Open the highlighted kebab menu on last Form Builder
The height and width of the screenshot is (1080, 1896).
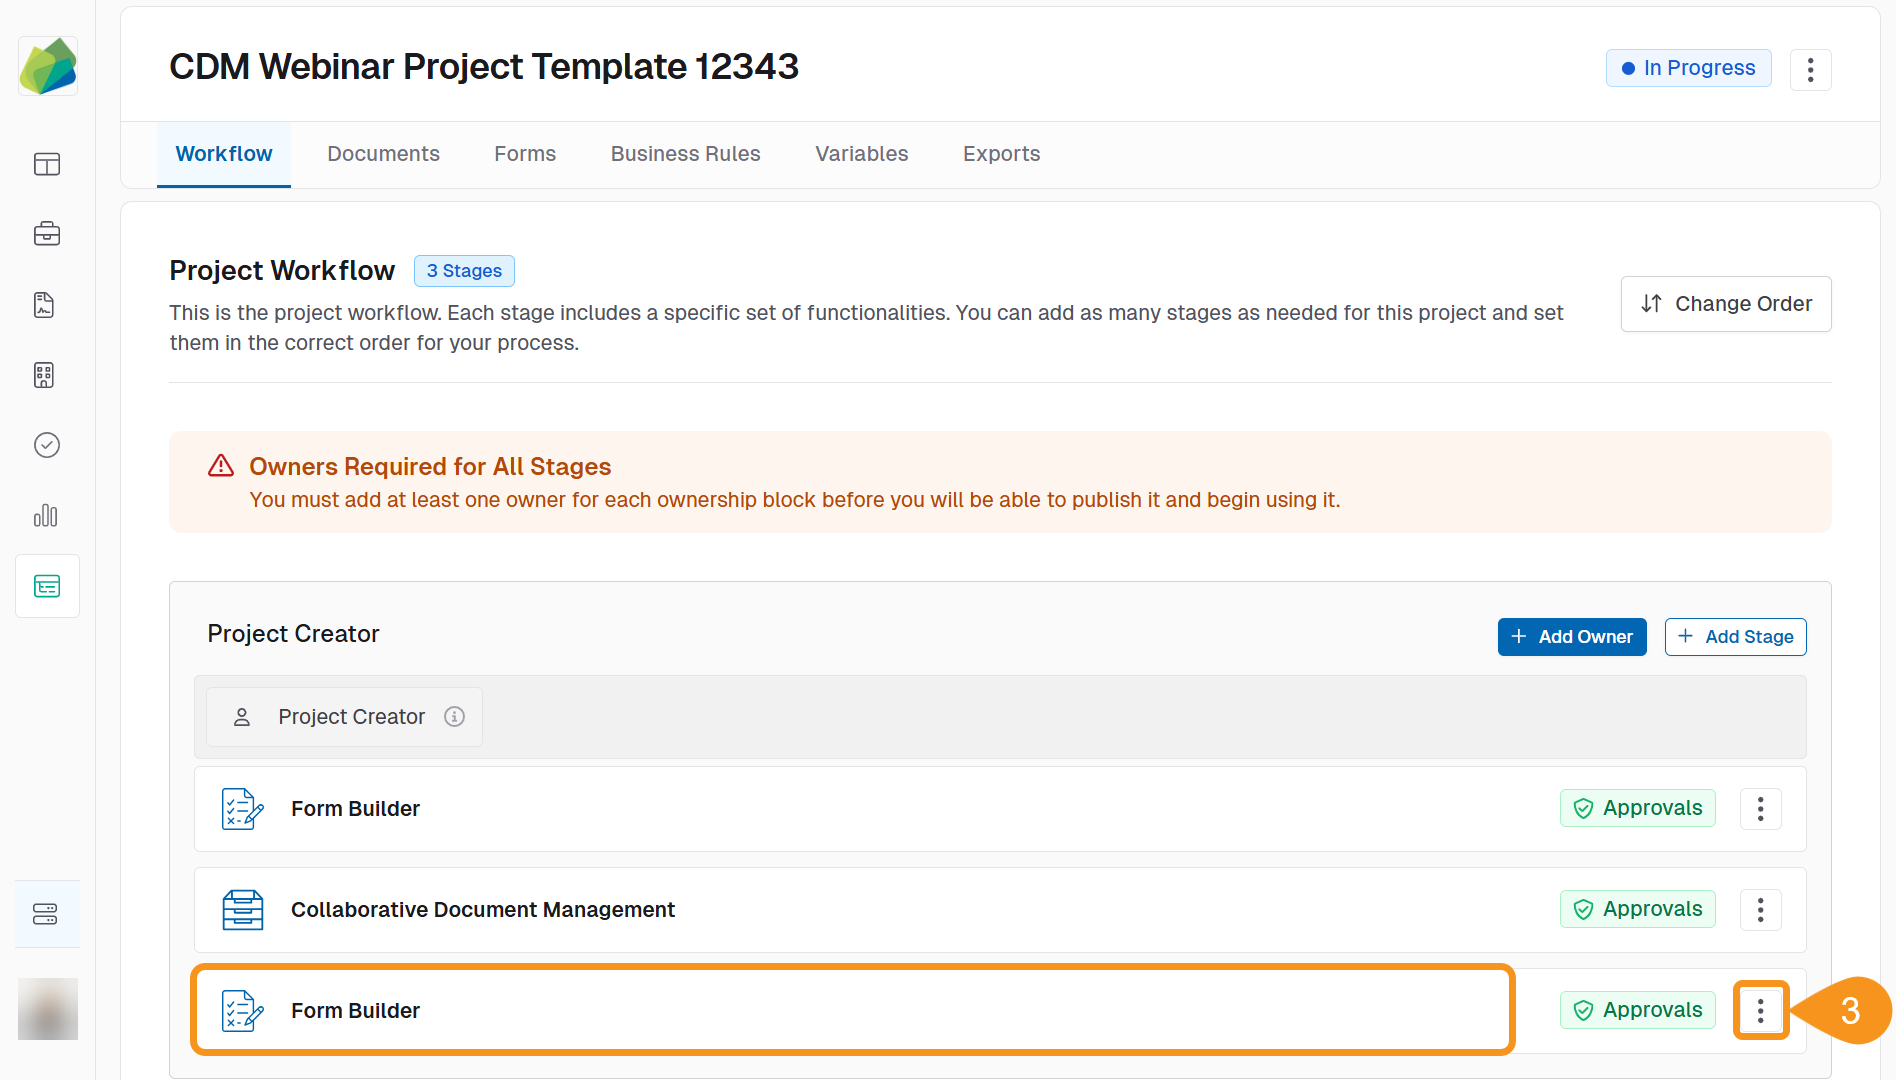(x=1761, y=1010)
